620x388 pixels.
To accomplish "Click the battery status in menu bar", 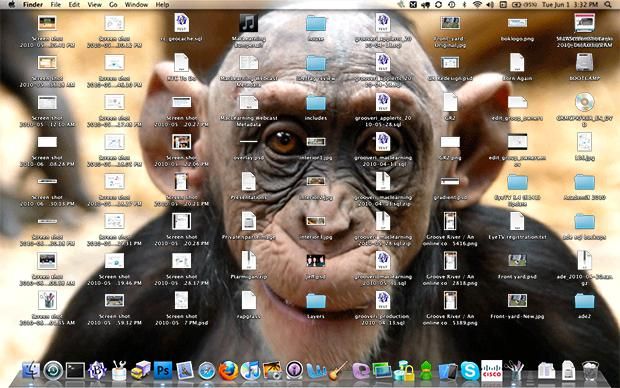I will tap(524, 5).
